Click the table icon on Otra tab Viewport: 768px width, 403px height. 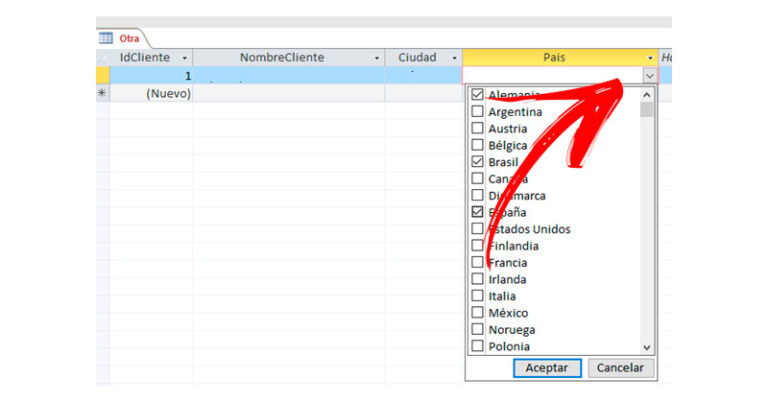pyautogui.click(x=105, y=38)
